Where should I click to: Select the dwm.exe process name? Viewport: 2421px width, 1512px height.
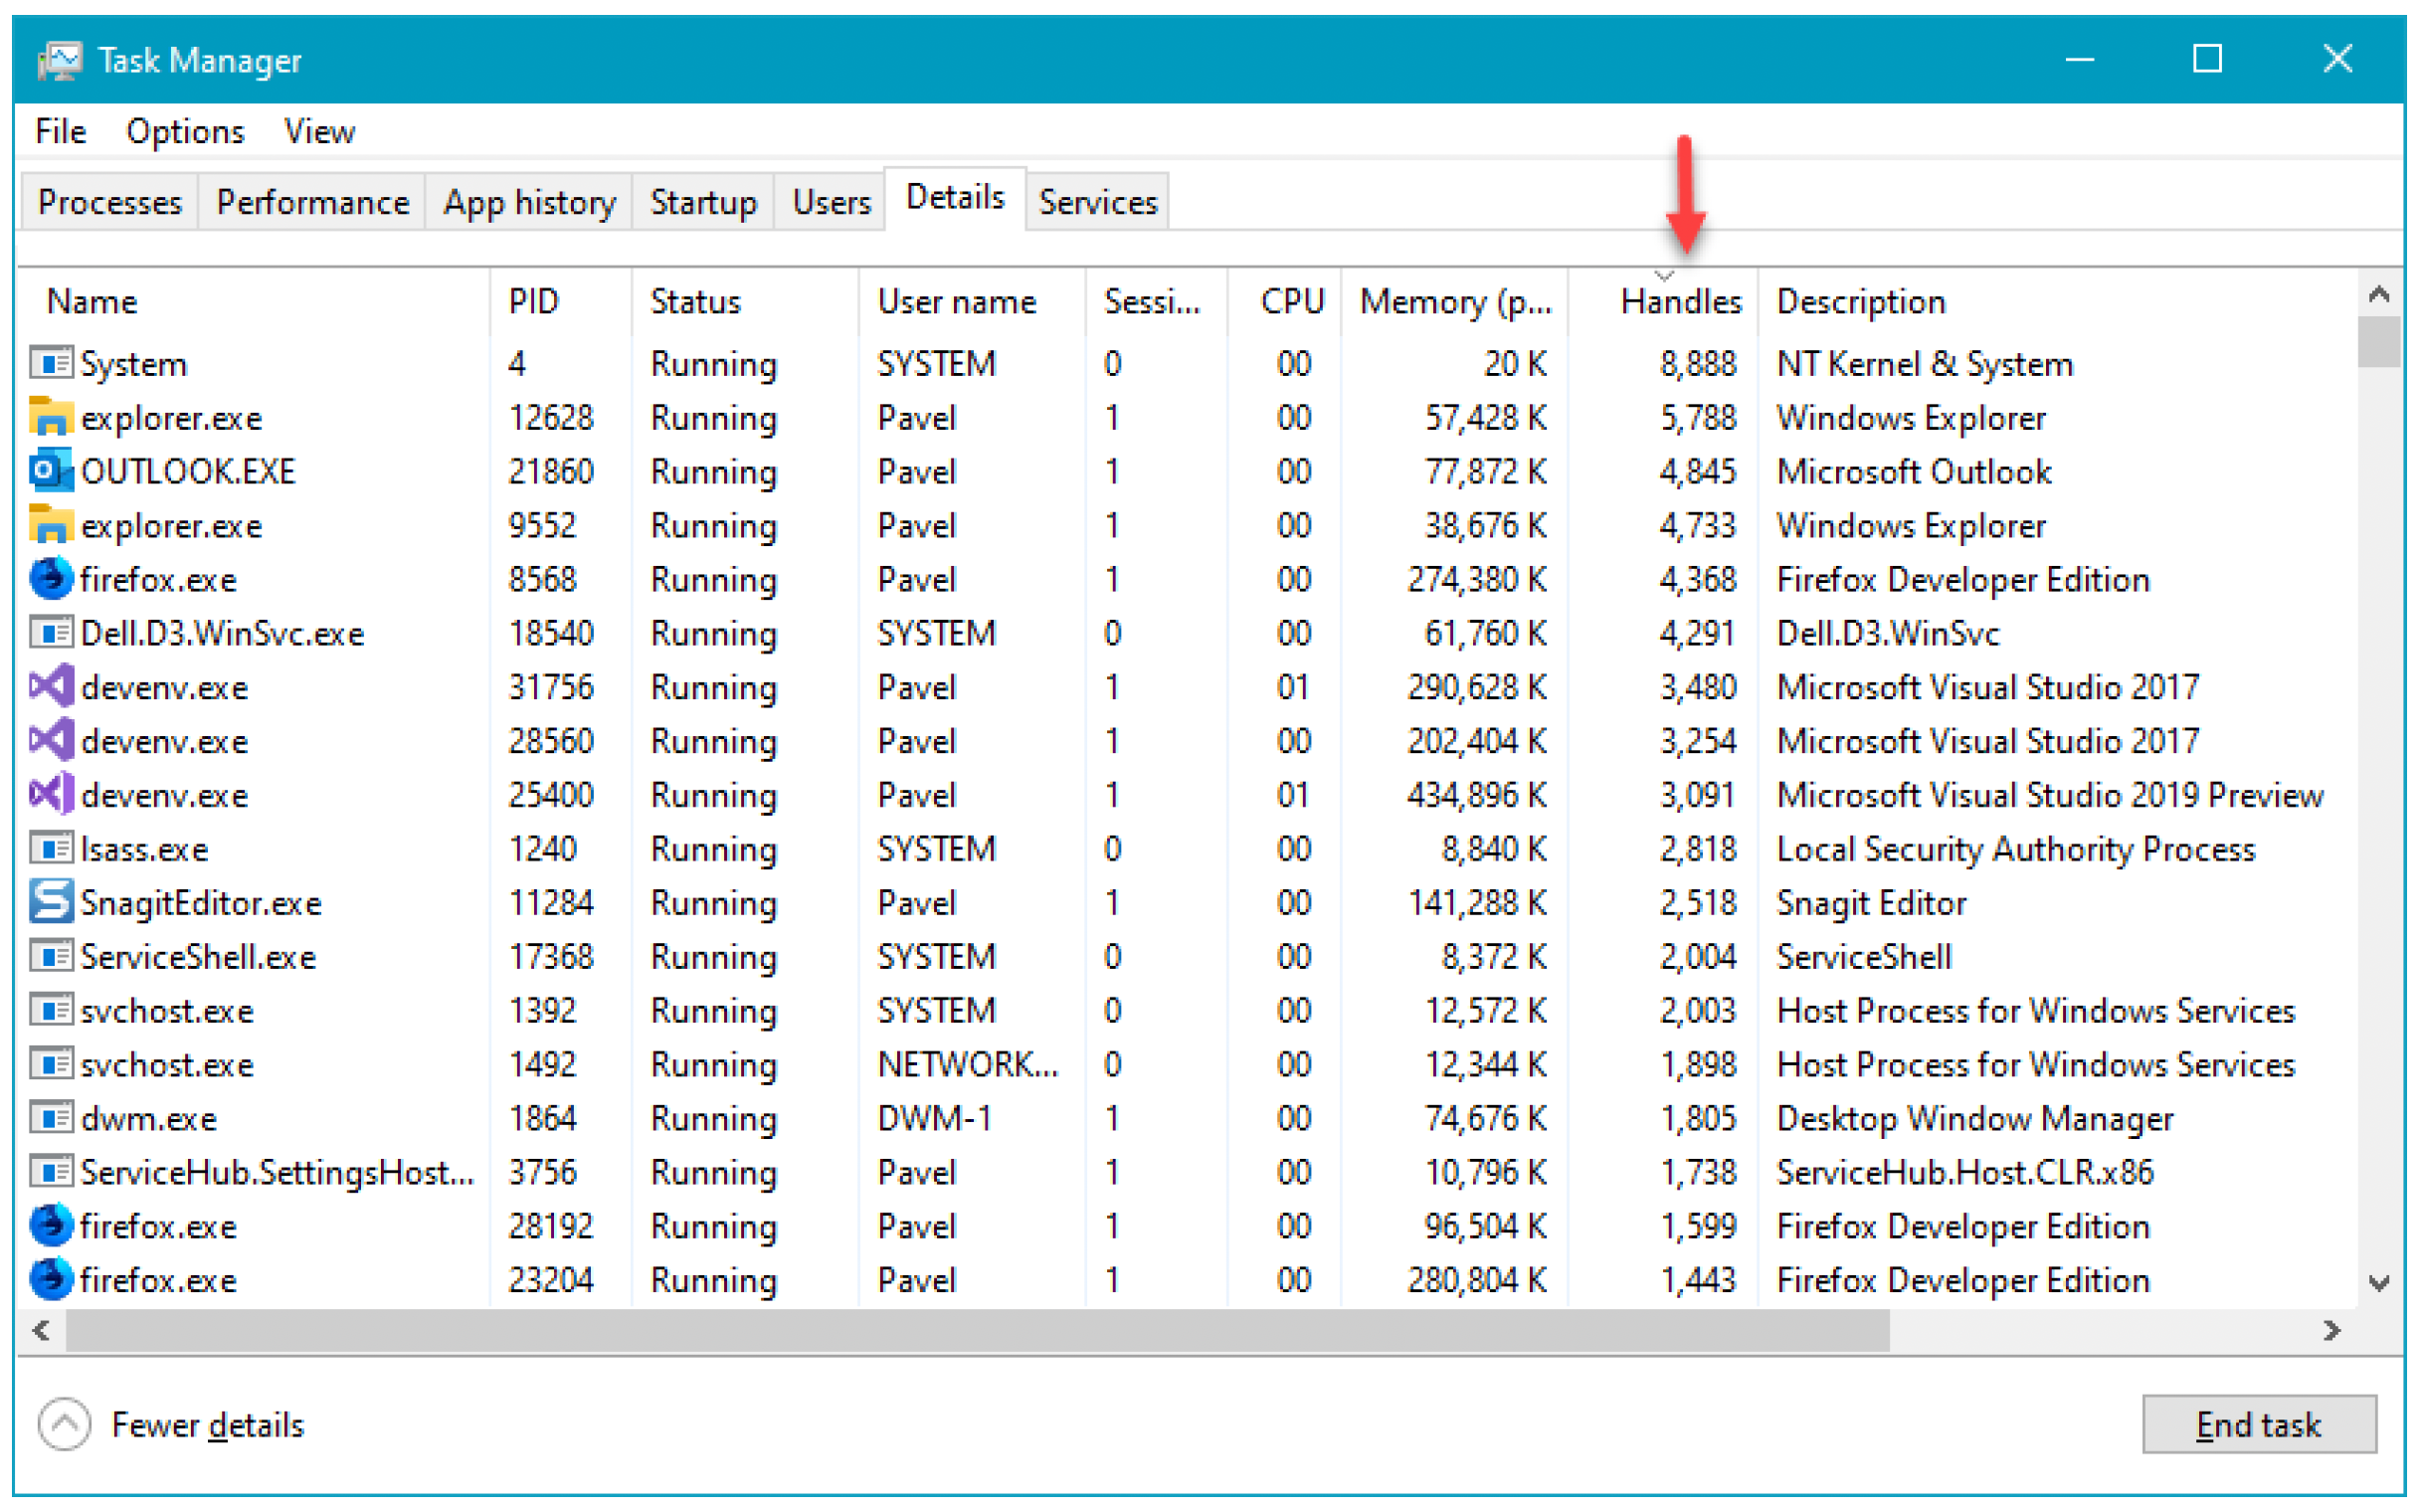point(149,1119)
